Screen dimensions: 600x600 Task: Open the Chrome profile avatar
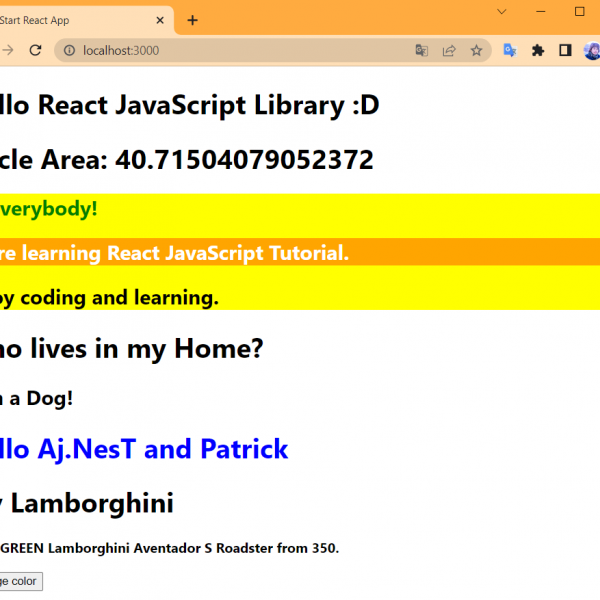tap(591, 50)
